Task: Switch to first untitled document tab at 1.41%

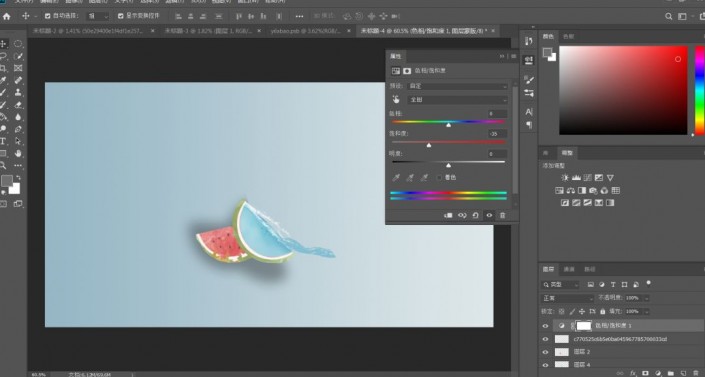Action: [x=88, y=31]
